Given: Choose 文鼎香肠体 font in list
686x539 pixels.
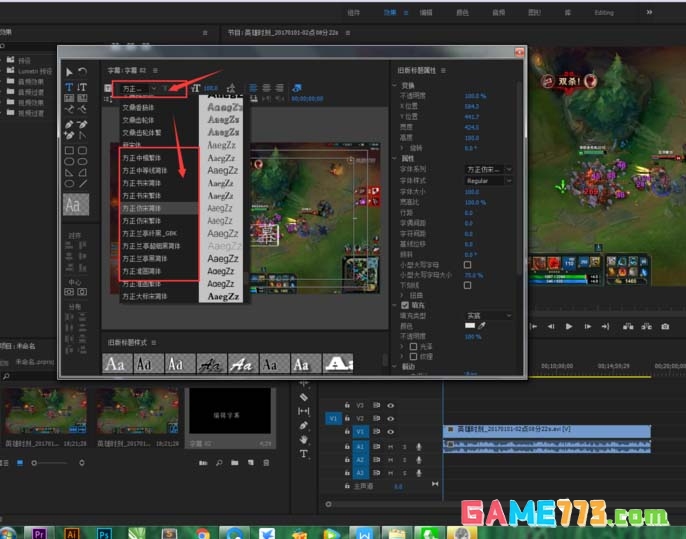Looking at the screenshot, I should pyautogui.click(x=158, y=108).
